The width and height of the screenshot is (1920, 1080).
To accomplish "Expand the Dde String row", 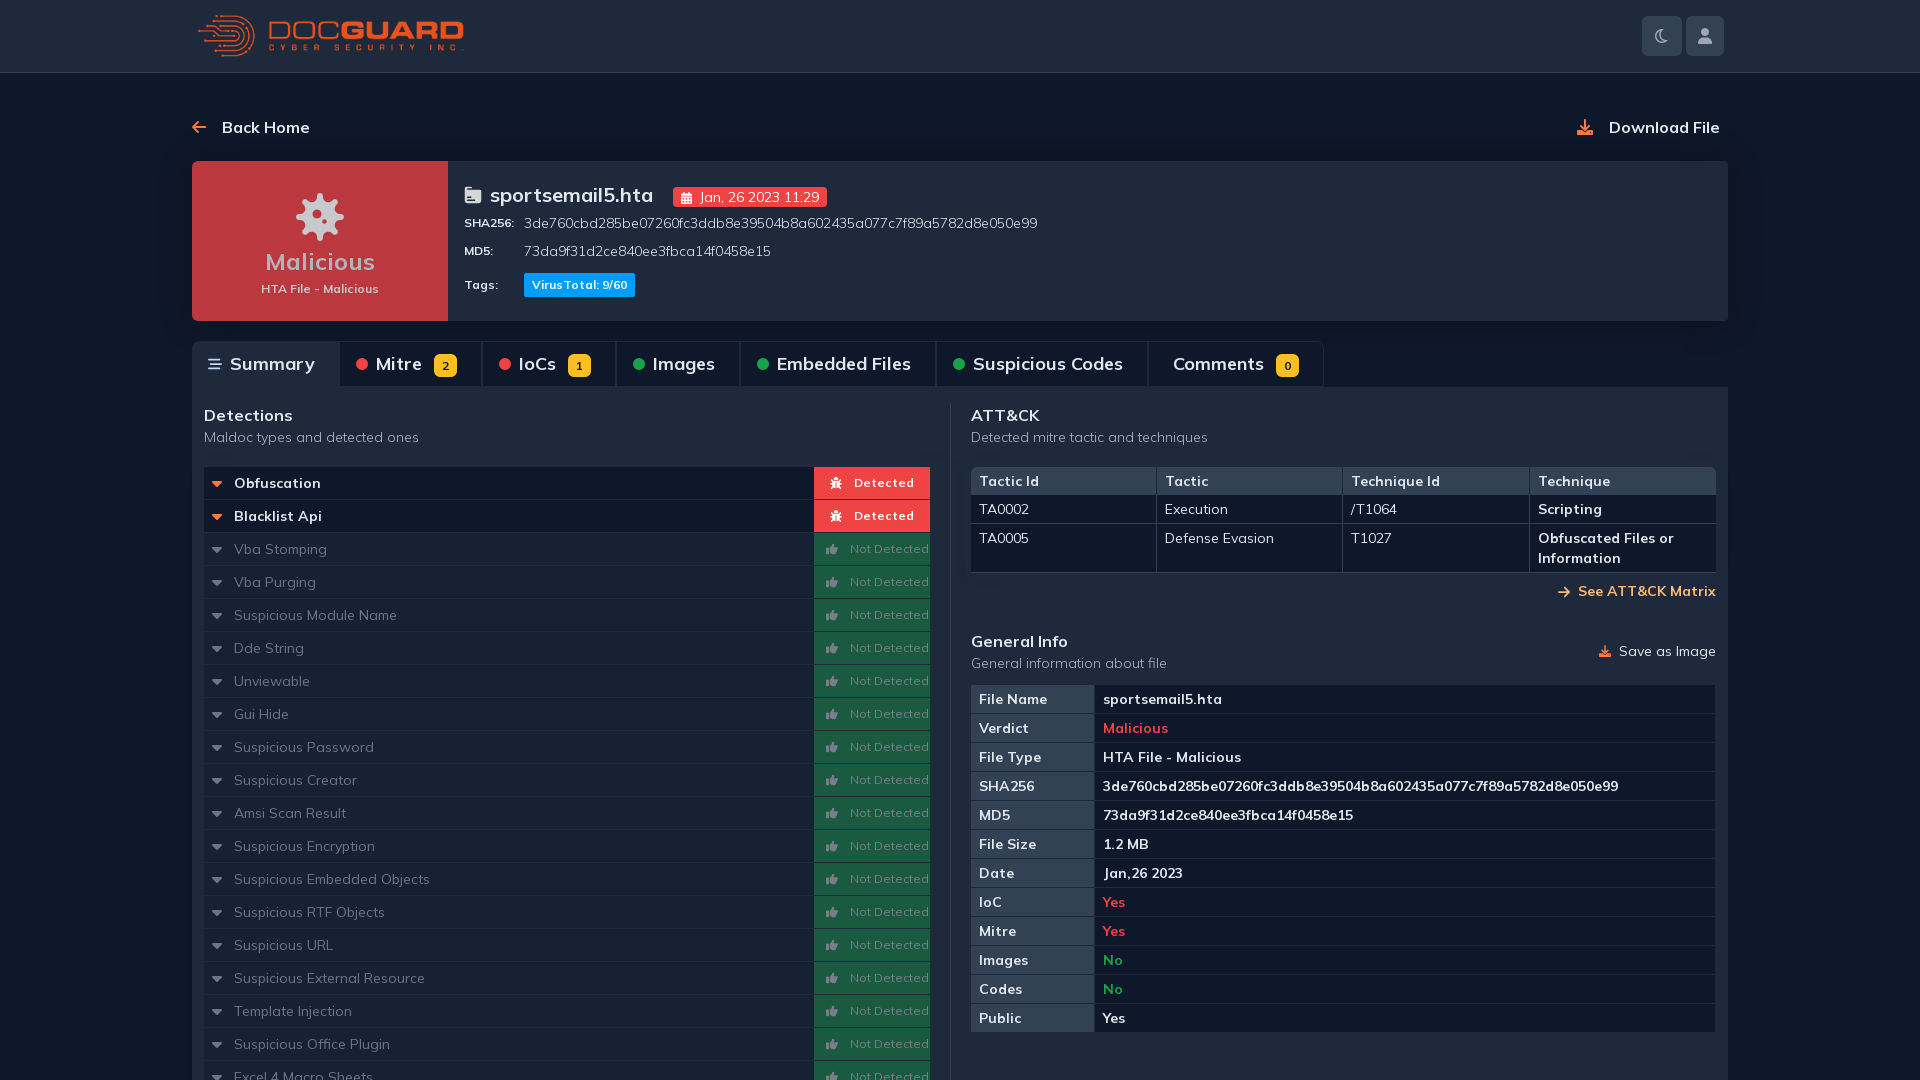I will click(x=508, y=648).
